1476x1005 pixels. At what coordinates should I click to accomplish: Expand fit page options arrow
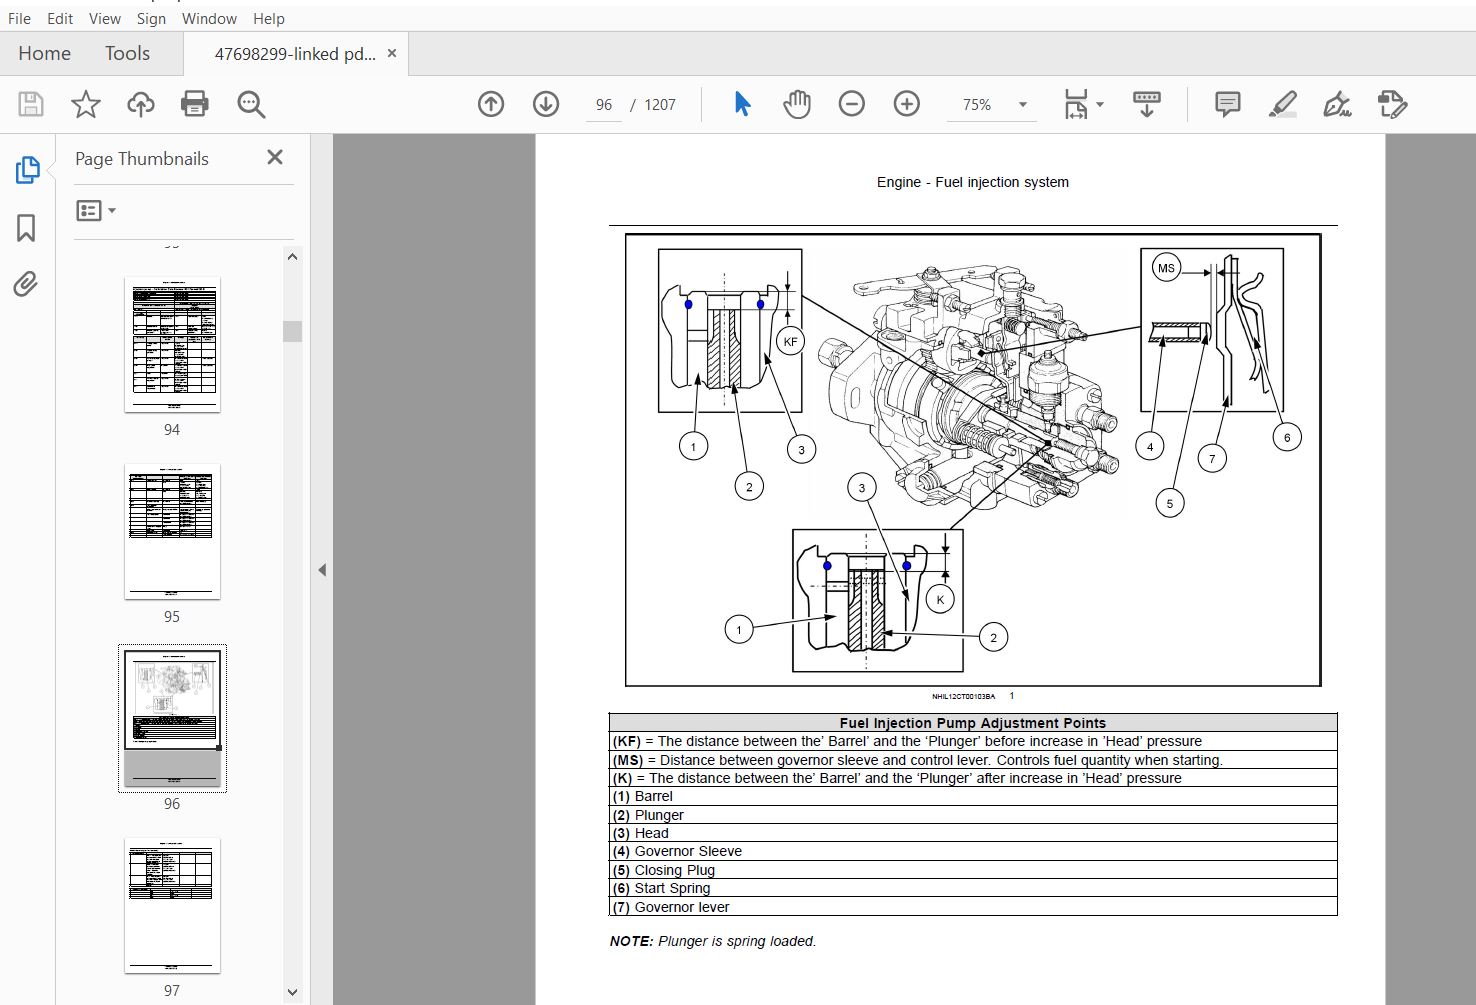click(1100, 104)
